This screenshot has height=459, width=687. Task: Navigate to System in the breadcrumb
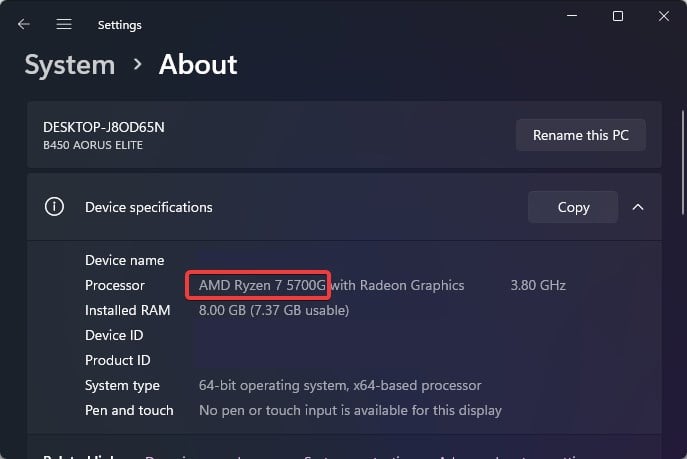pyautogui.click(x=69, y=65)
